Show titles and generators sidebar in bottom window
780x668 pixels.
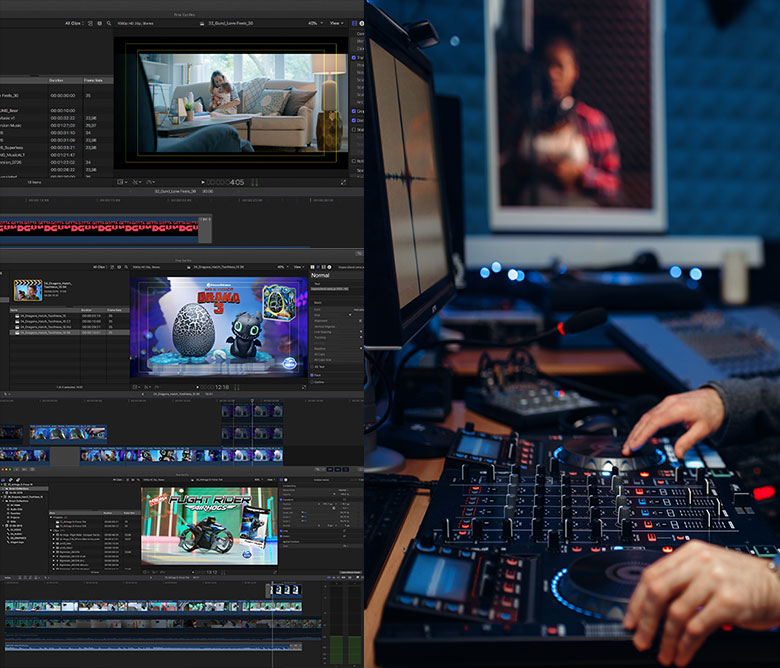coord(16,480)
